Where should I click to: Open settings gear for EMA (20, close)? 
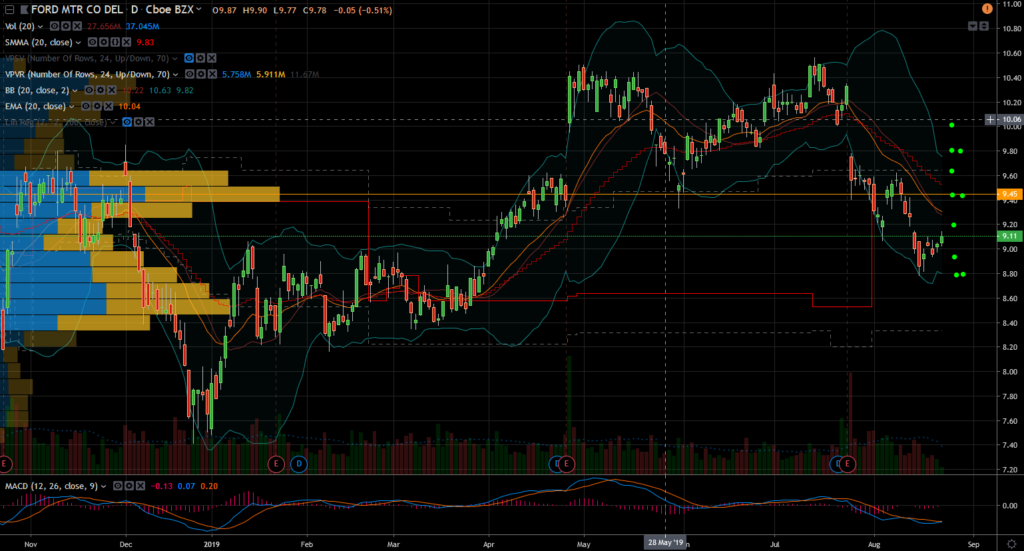click(97, 106)
